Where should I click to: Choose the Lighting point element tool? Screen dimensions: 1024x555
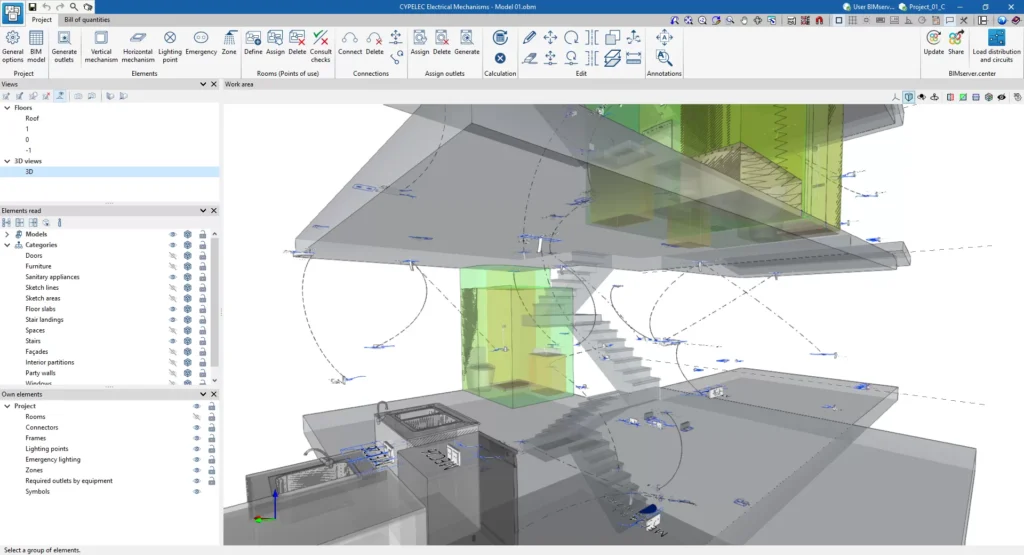170,44
